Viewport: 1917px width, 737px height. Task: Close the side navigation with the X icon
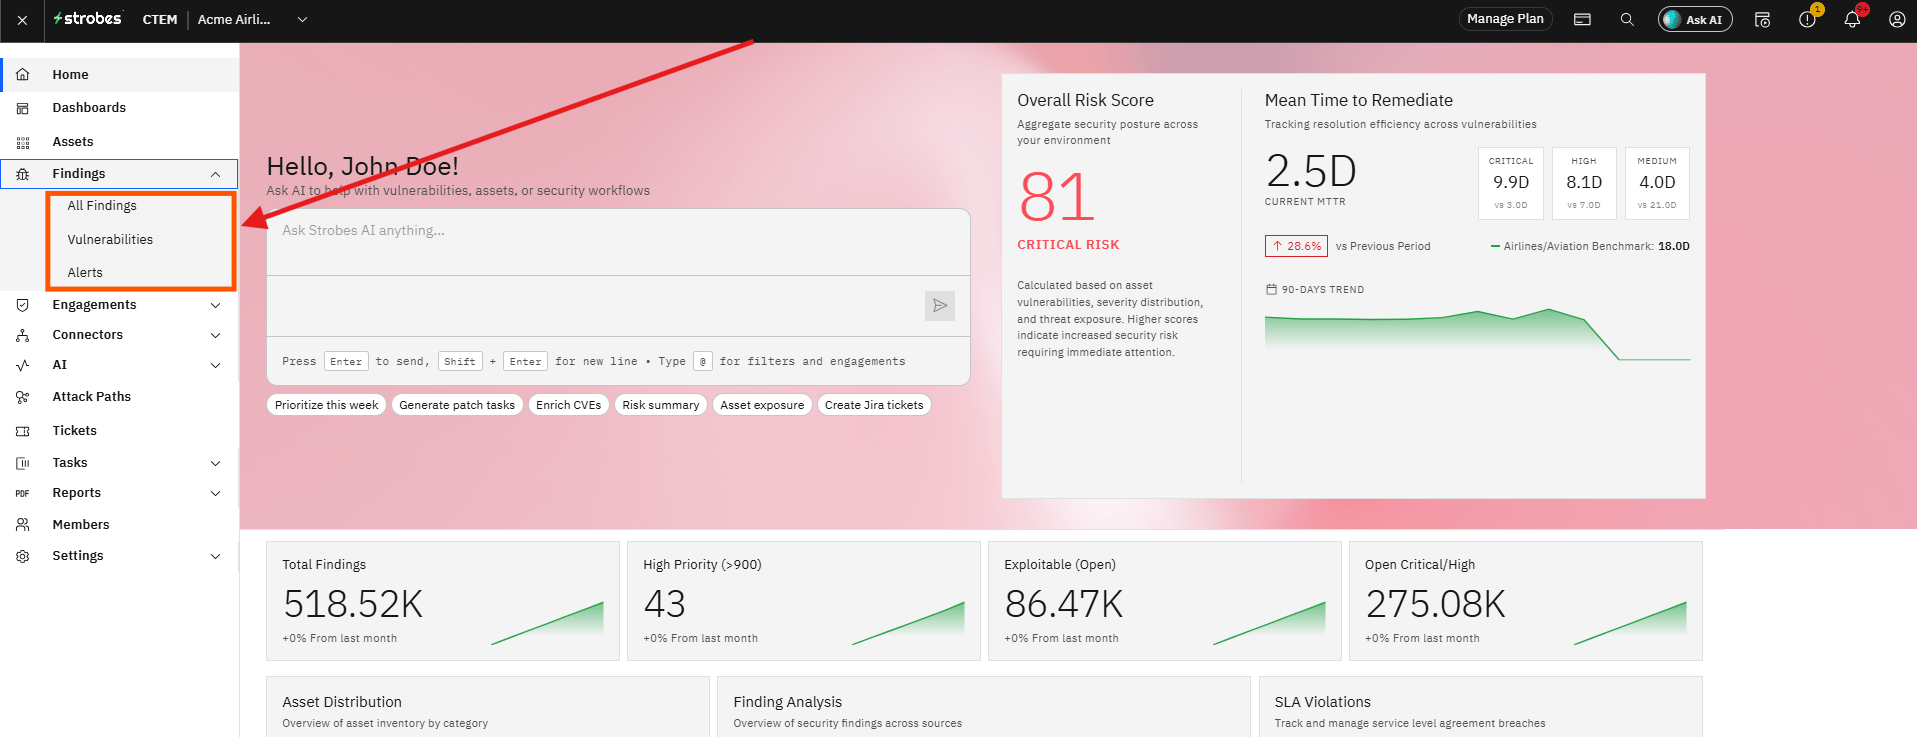[22, 20]
